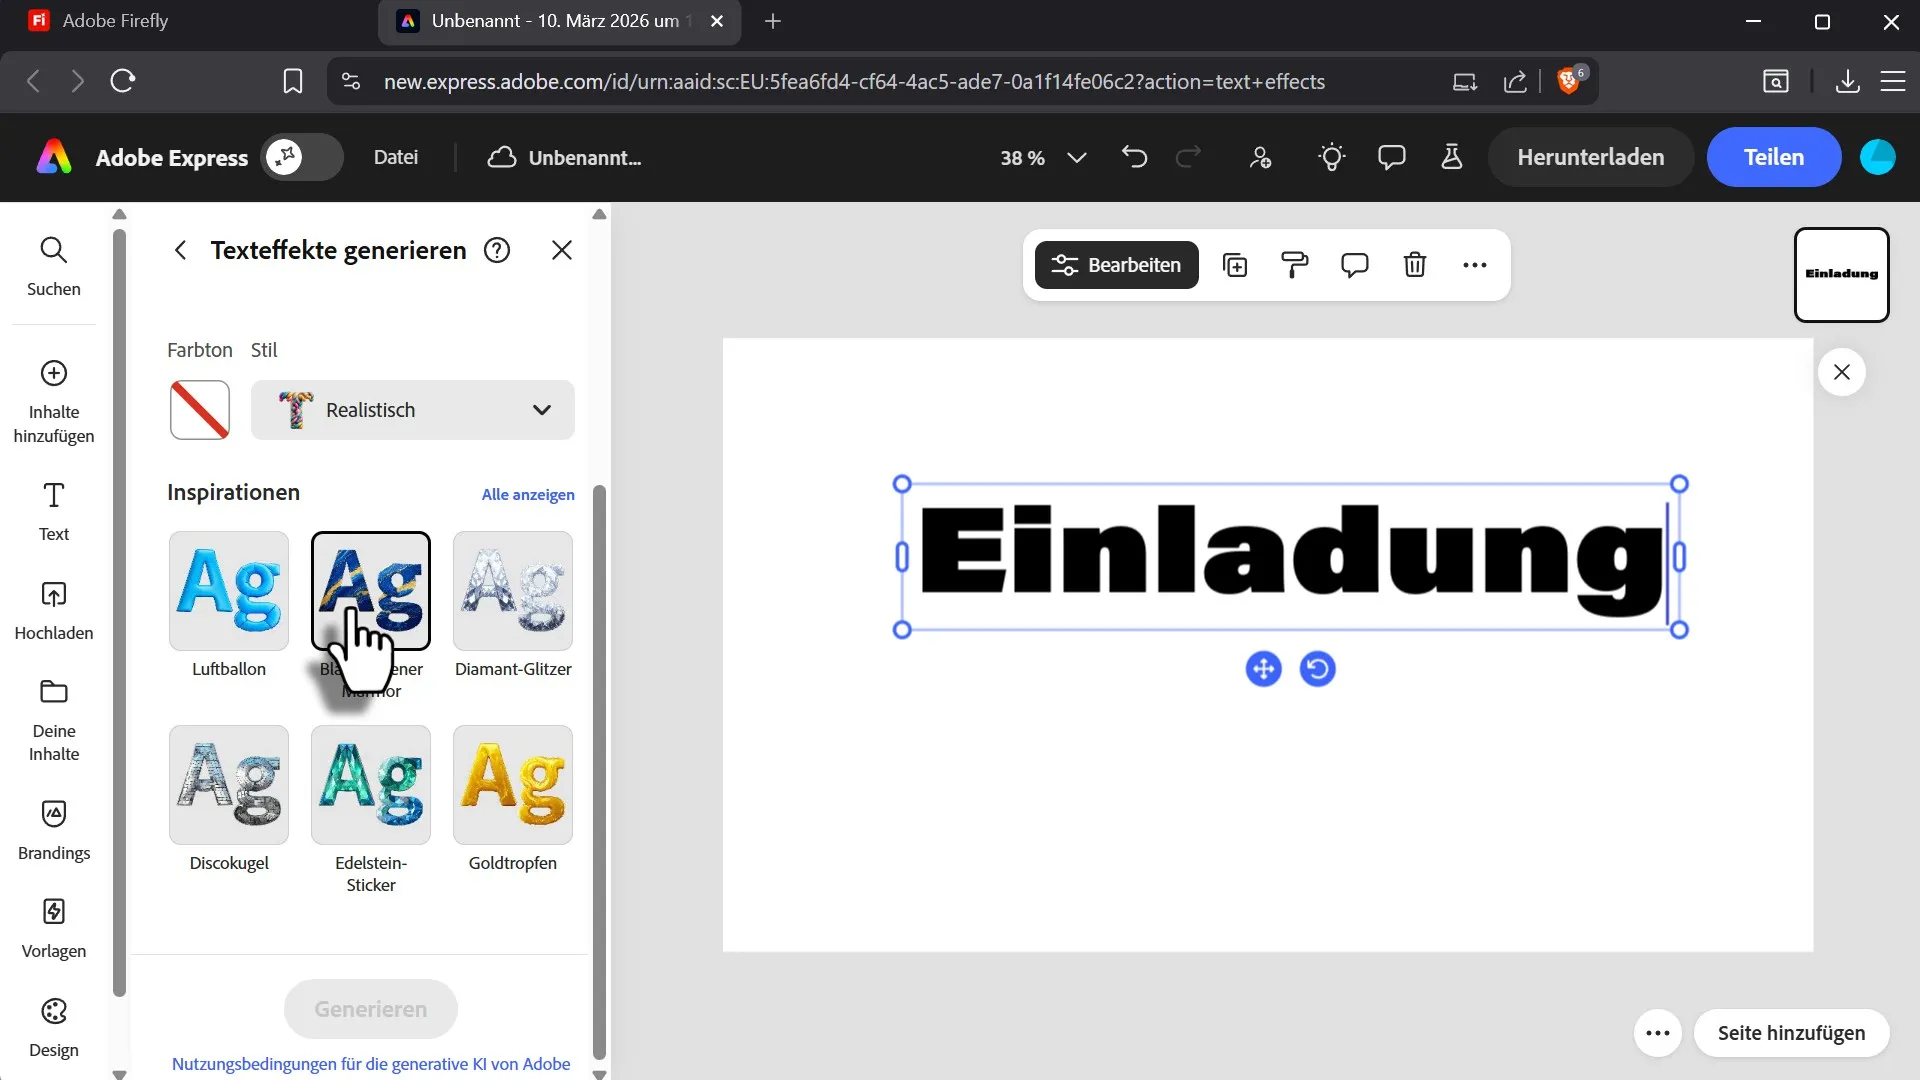The image size is (1920, 1080).
Task: Go back with the Texteffekte panel arrow
Action: [x=180, y=250]
